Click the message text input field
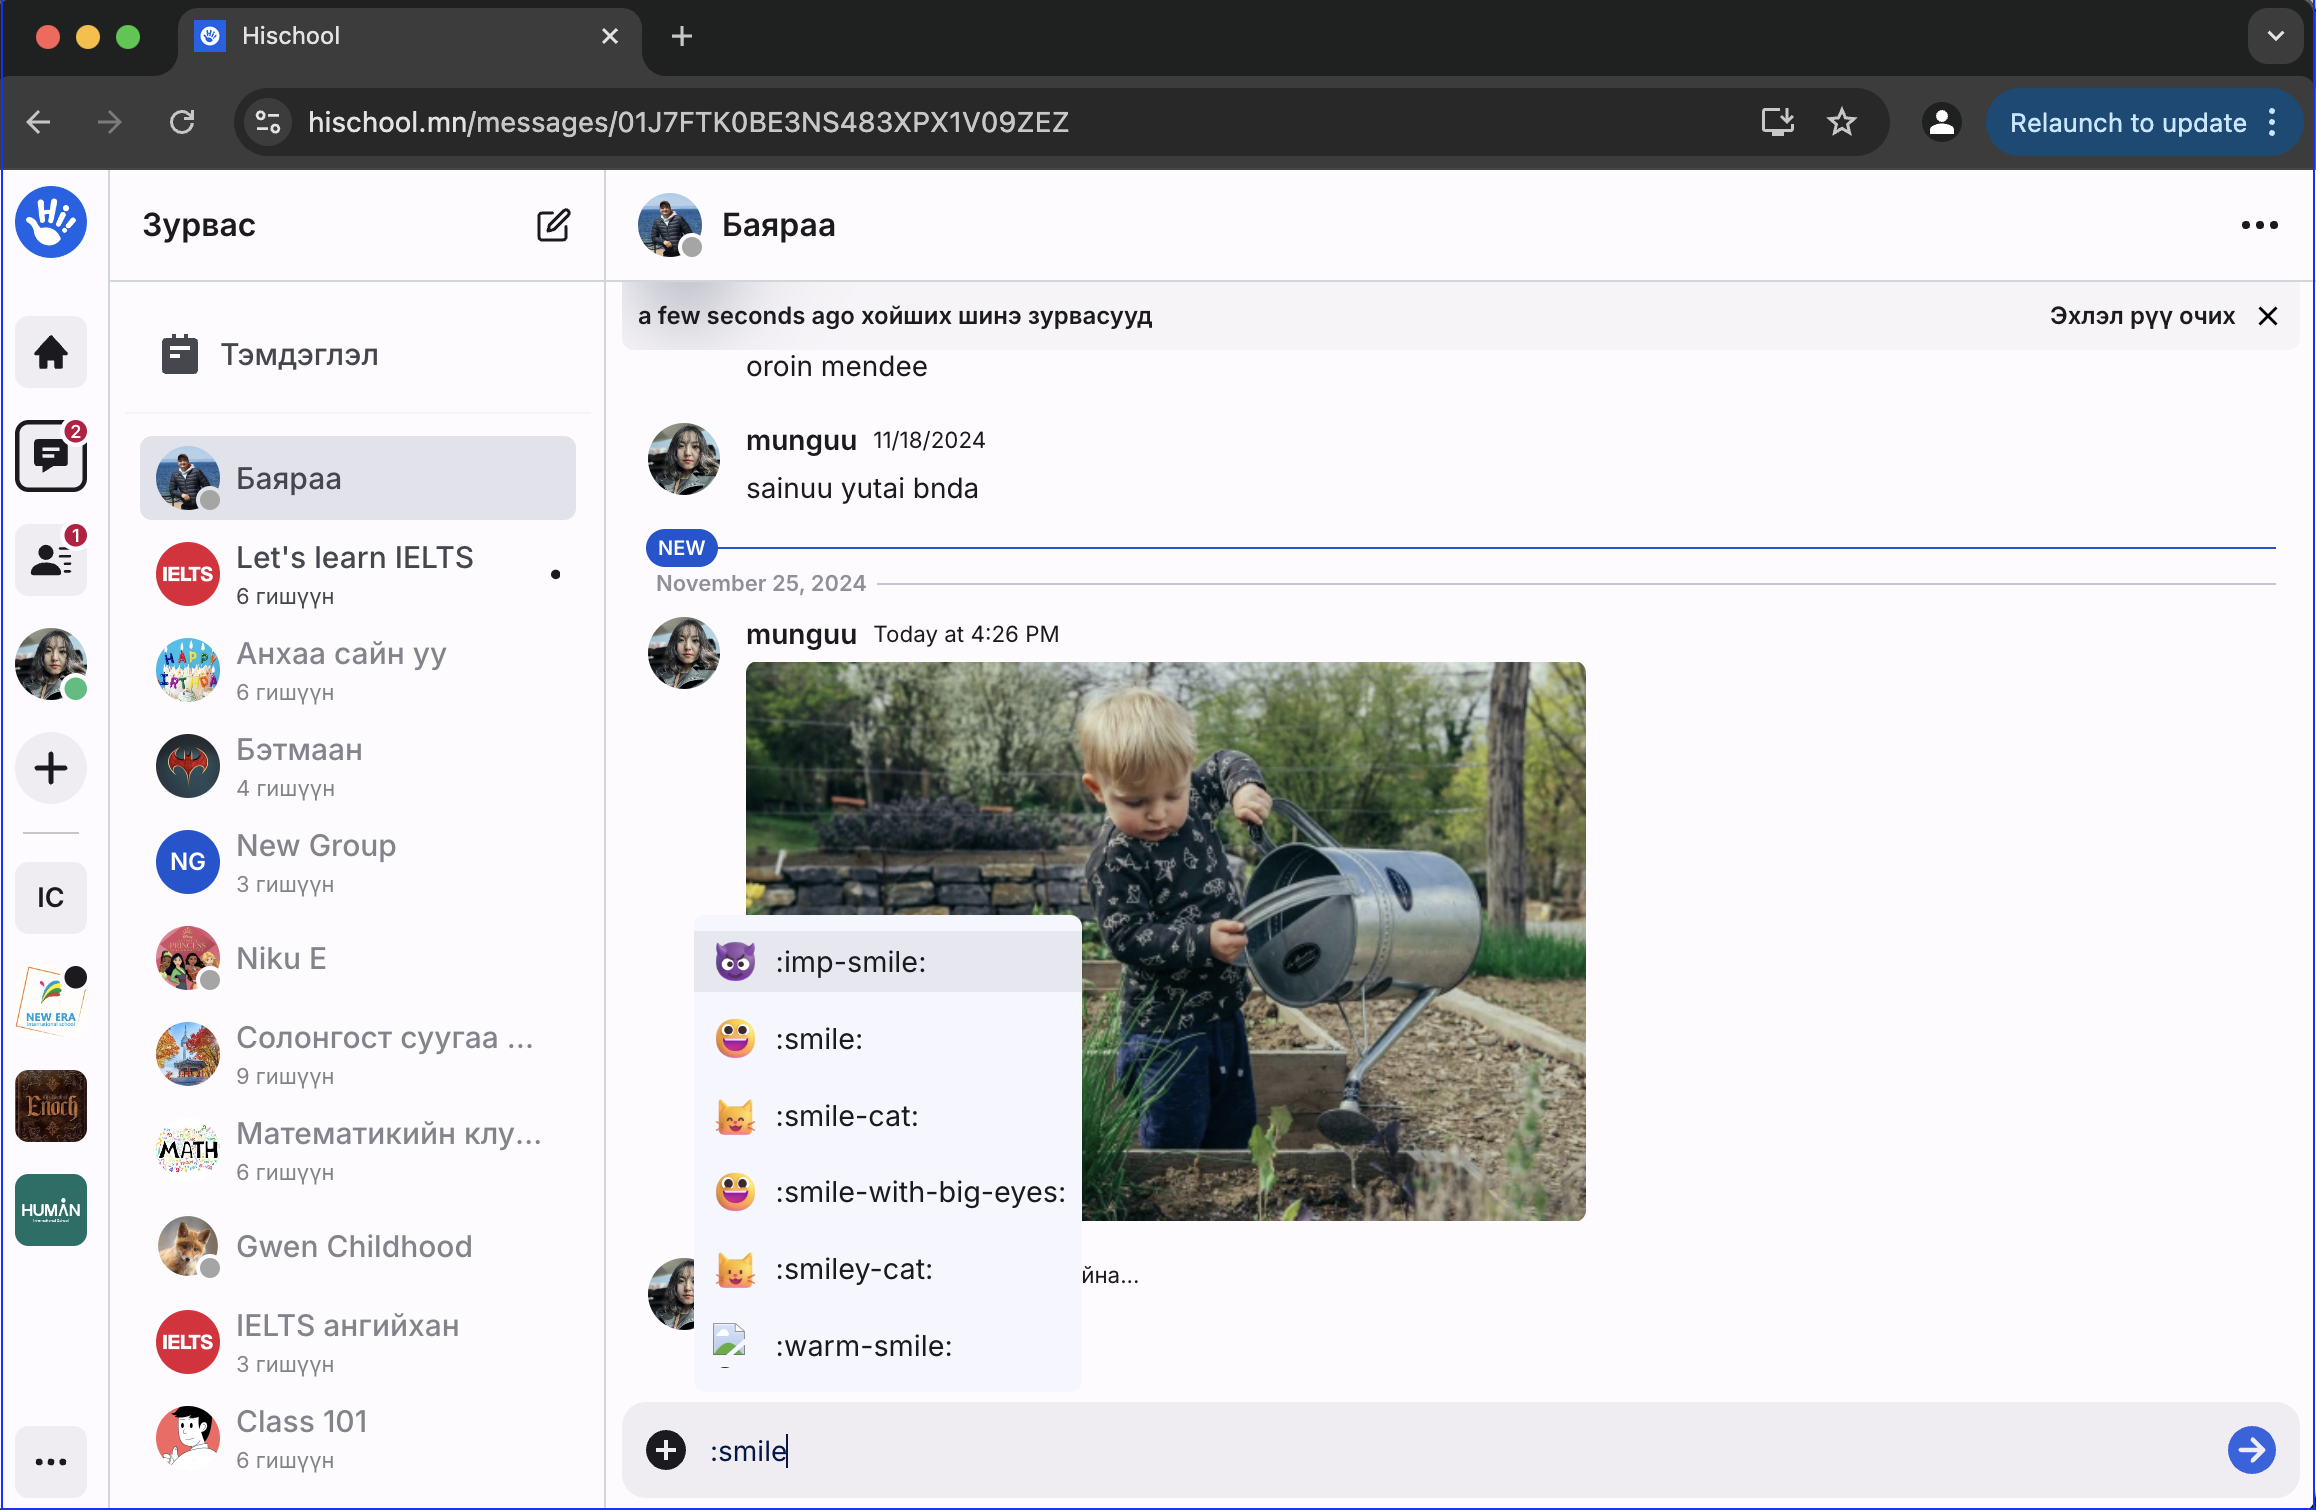Screen dimensions: 2316x1510 tap(1450, 1450)
